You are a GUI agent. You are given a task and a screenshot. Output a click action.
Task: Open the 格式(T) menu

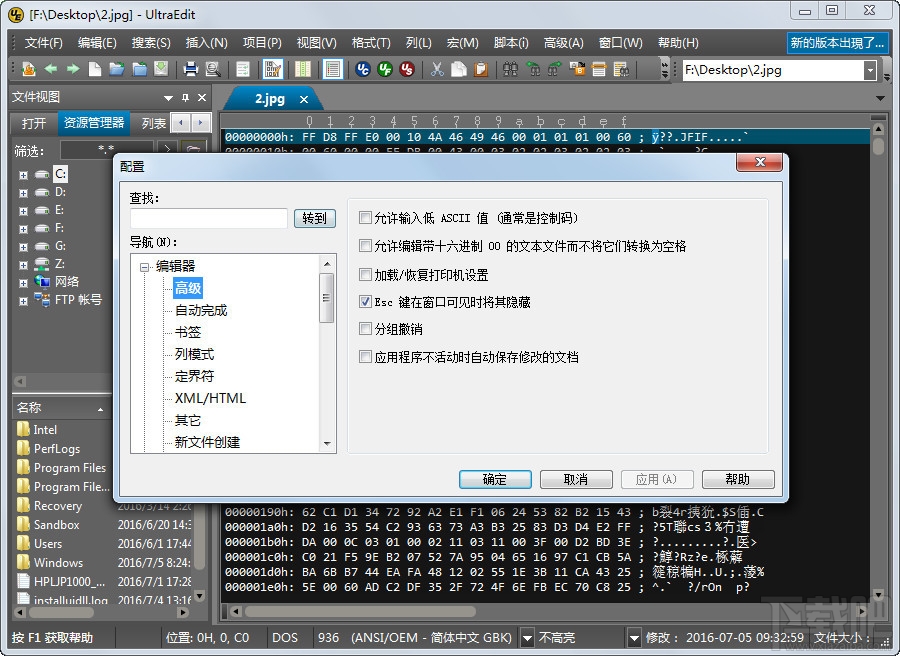[x=371, y=43]
